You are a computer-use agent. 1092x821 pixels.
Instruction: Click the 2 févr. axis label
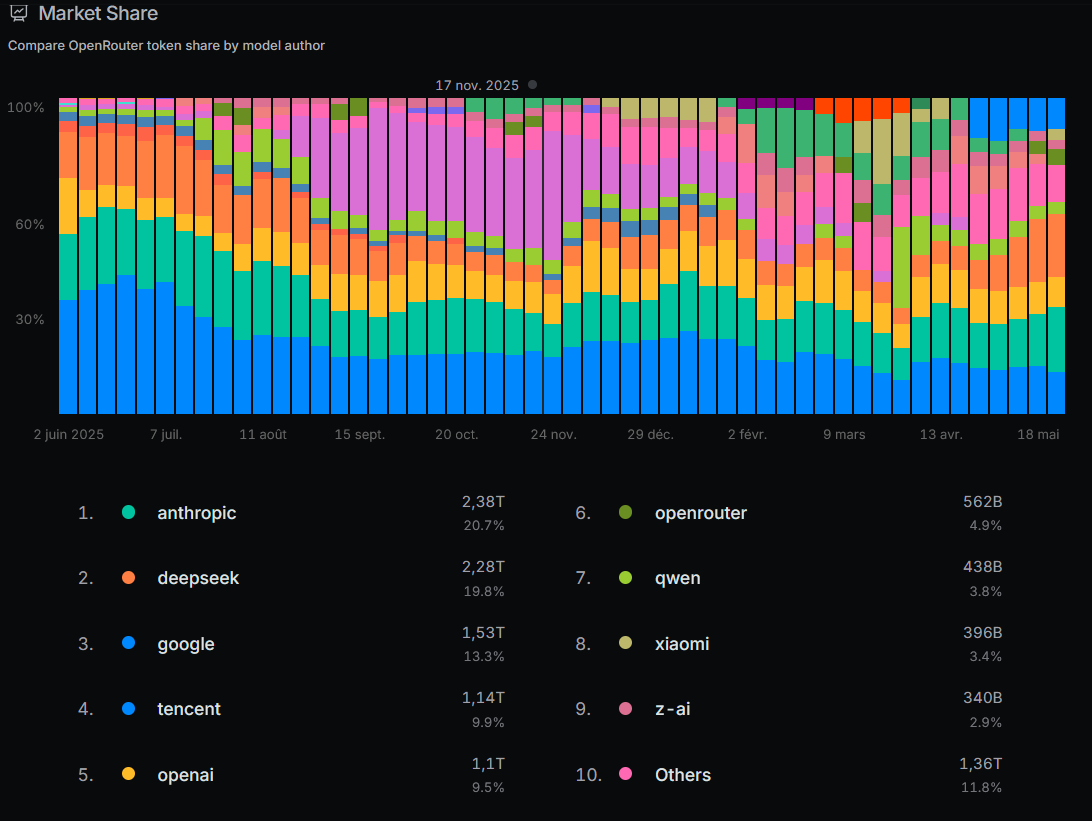coord(747,435)
